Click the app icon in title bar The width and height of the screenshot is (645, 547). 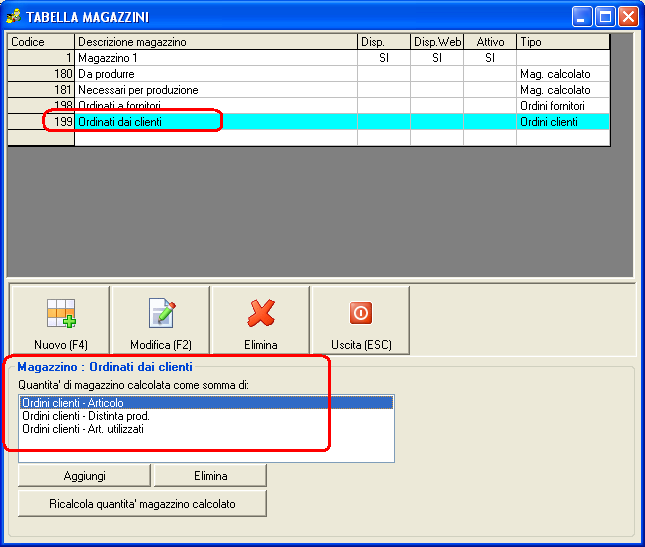coord(14,16)
